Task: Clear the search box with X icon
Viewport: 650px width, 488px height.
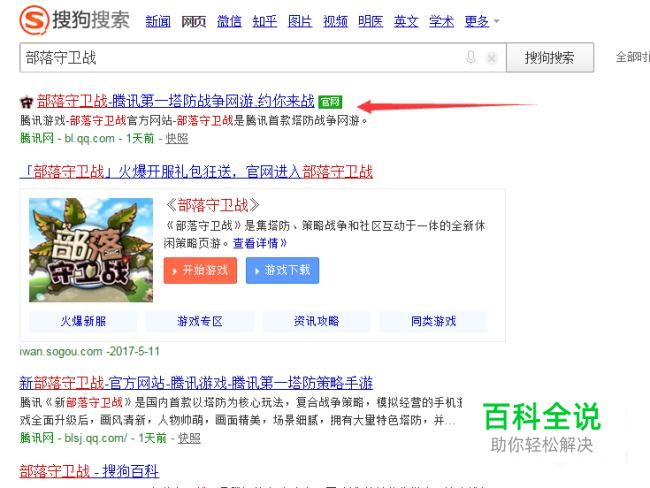Action: 492,58
